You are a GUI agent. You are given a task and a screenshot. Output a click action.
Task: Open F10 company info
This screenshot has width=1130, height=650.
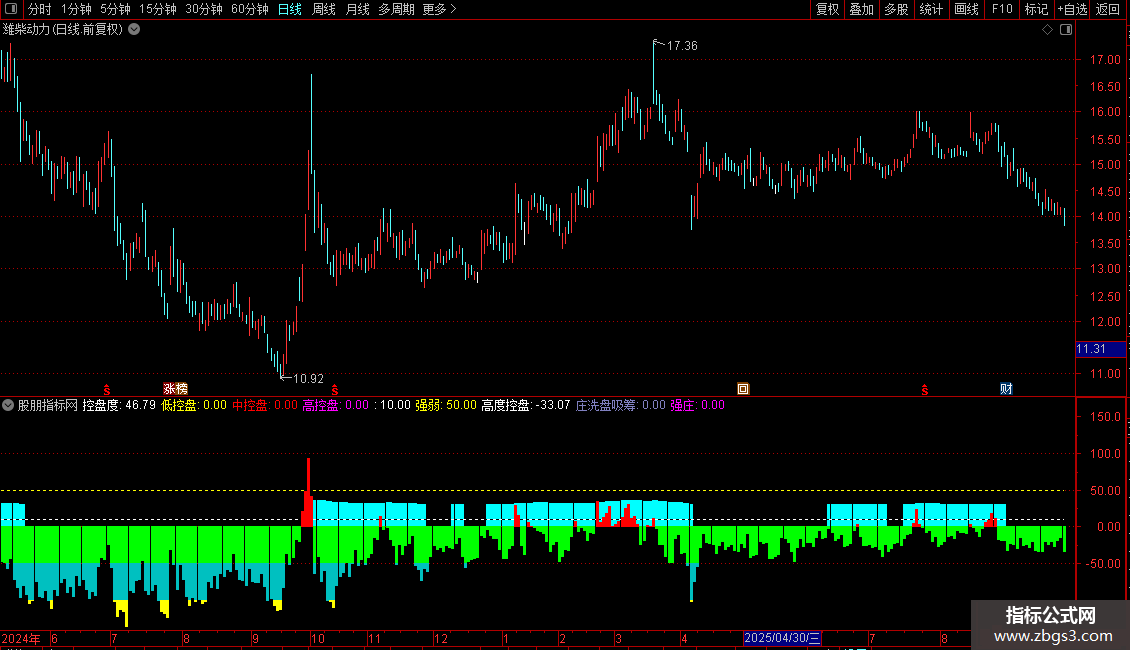click(x=1002, y=9)
